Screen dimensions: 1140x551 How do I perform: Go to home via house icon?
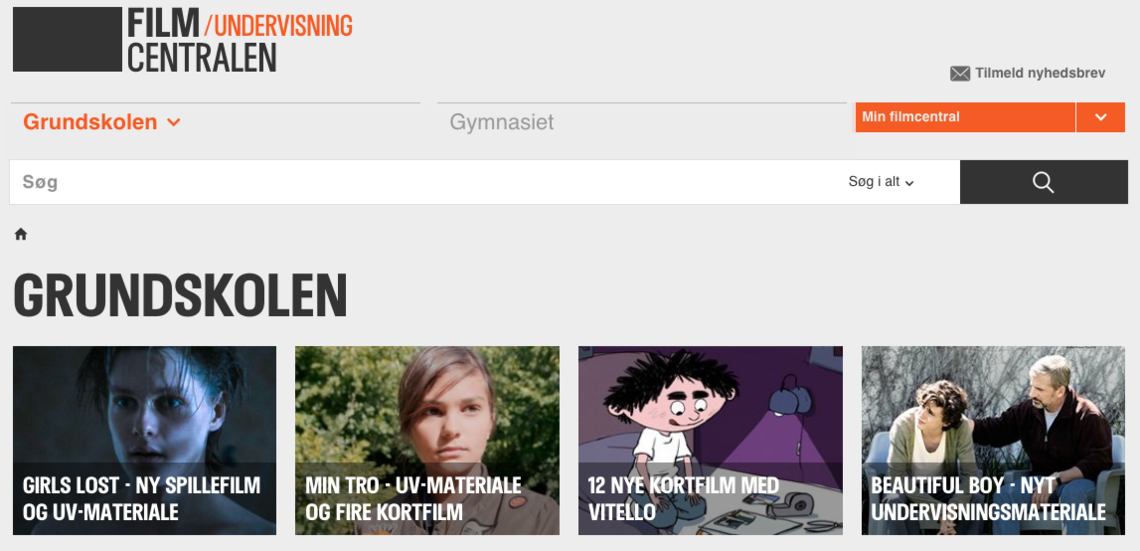[x=21, y=234]
